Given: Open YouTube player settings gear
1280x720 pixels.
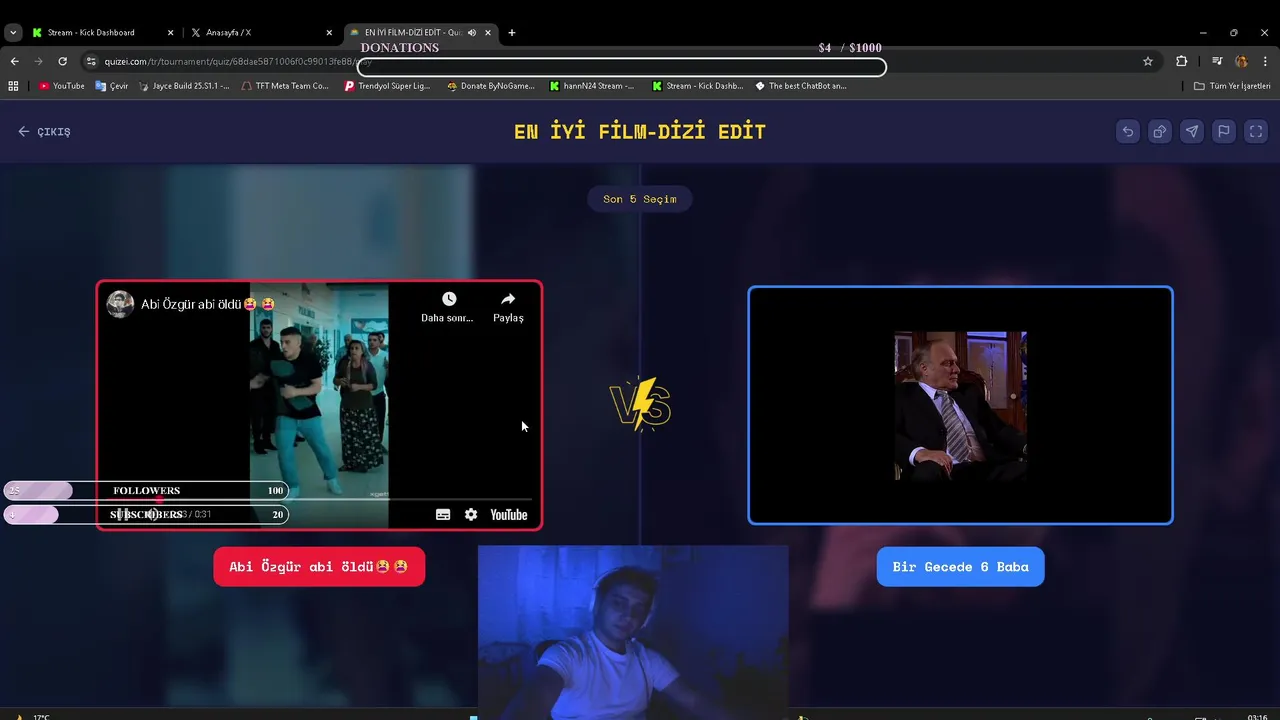Looking at the screenshot, I should pos(471,515).
